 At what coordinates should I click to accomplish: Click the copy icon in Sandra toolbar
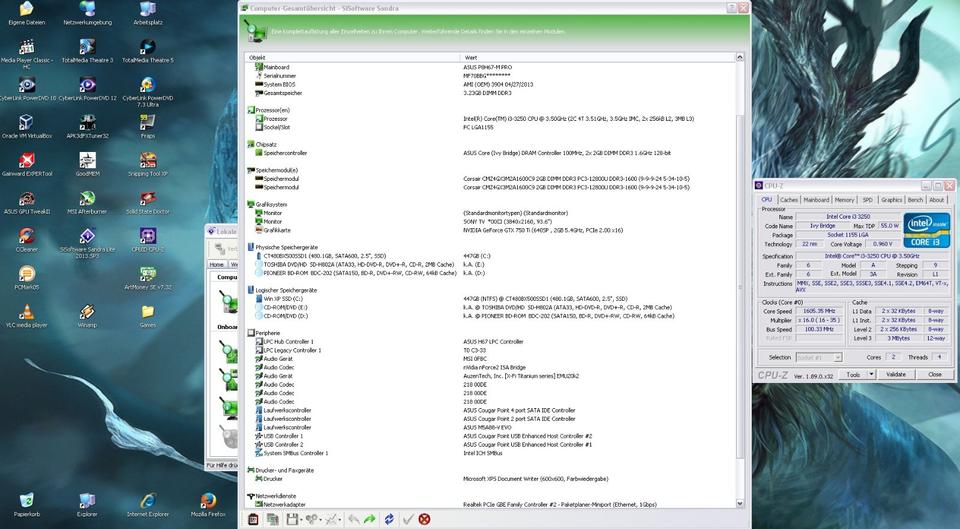click(272, 519)
